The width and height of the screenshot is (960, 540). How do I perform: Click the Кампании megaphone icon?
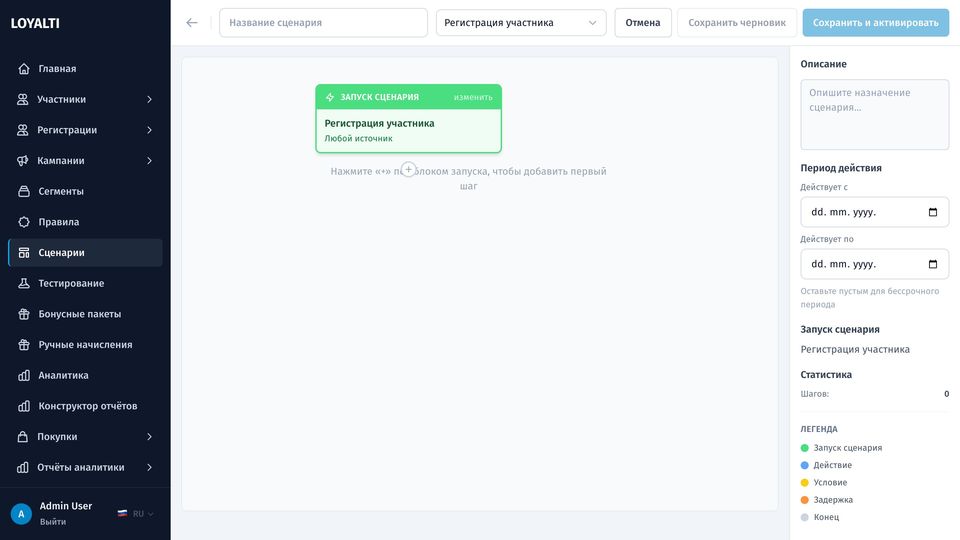click(x=23, y=160)
